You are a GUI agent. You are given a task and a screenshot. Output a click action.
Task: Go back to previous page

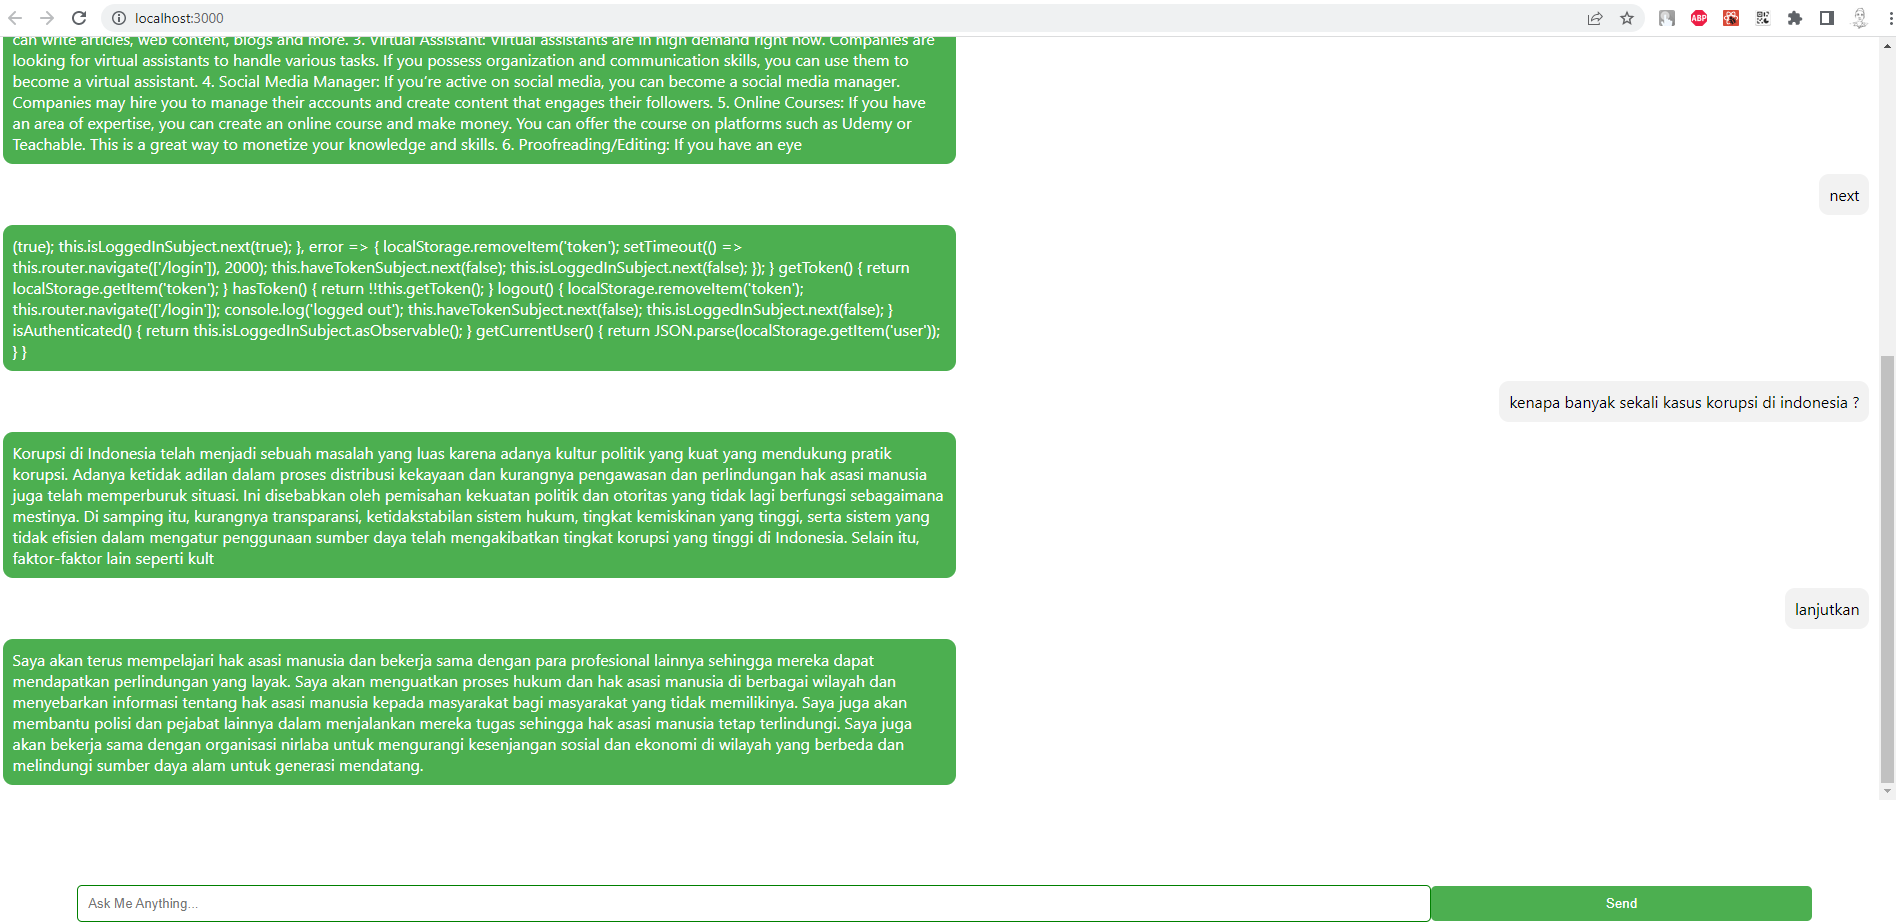[x=15, y=18]
